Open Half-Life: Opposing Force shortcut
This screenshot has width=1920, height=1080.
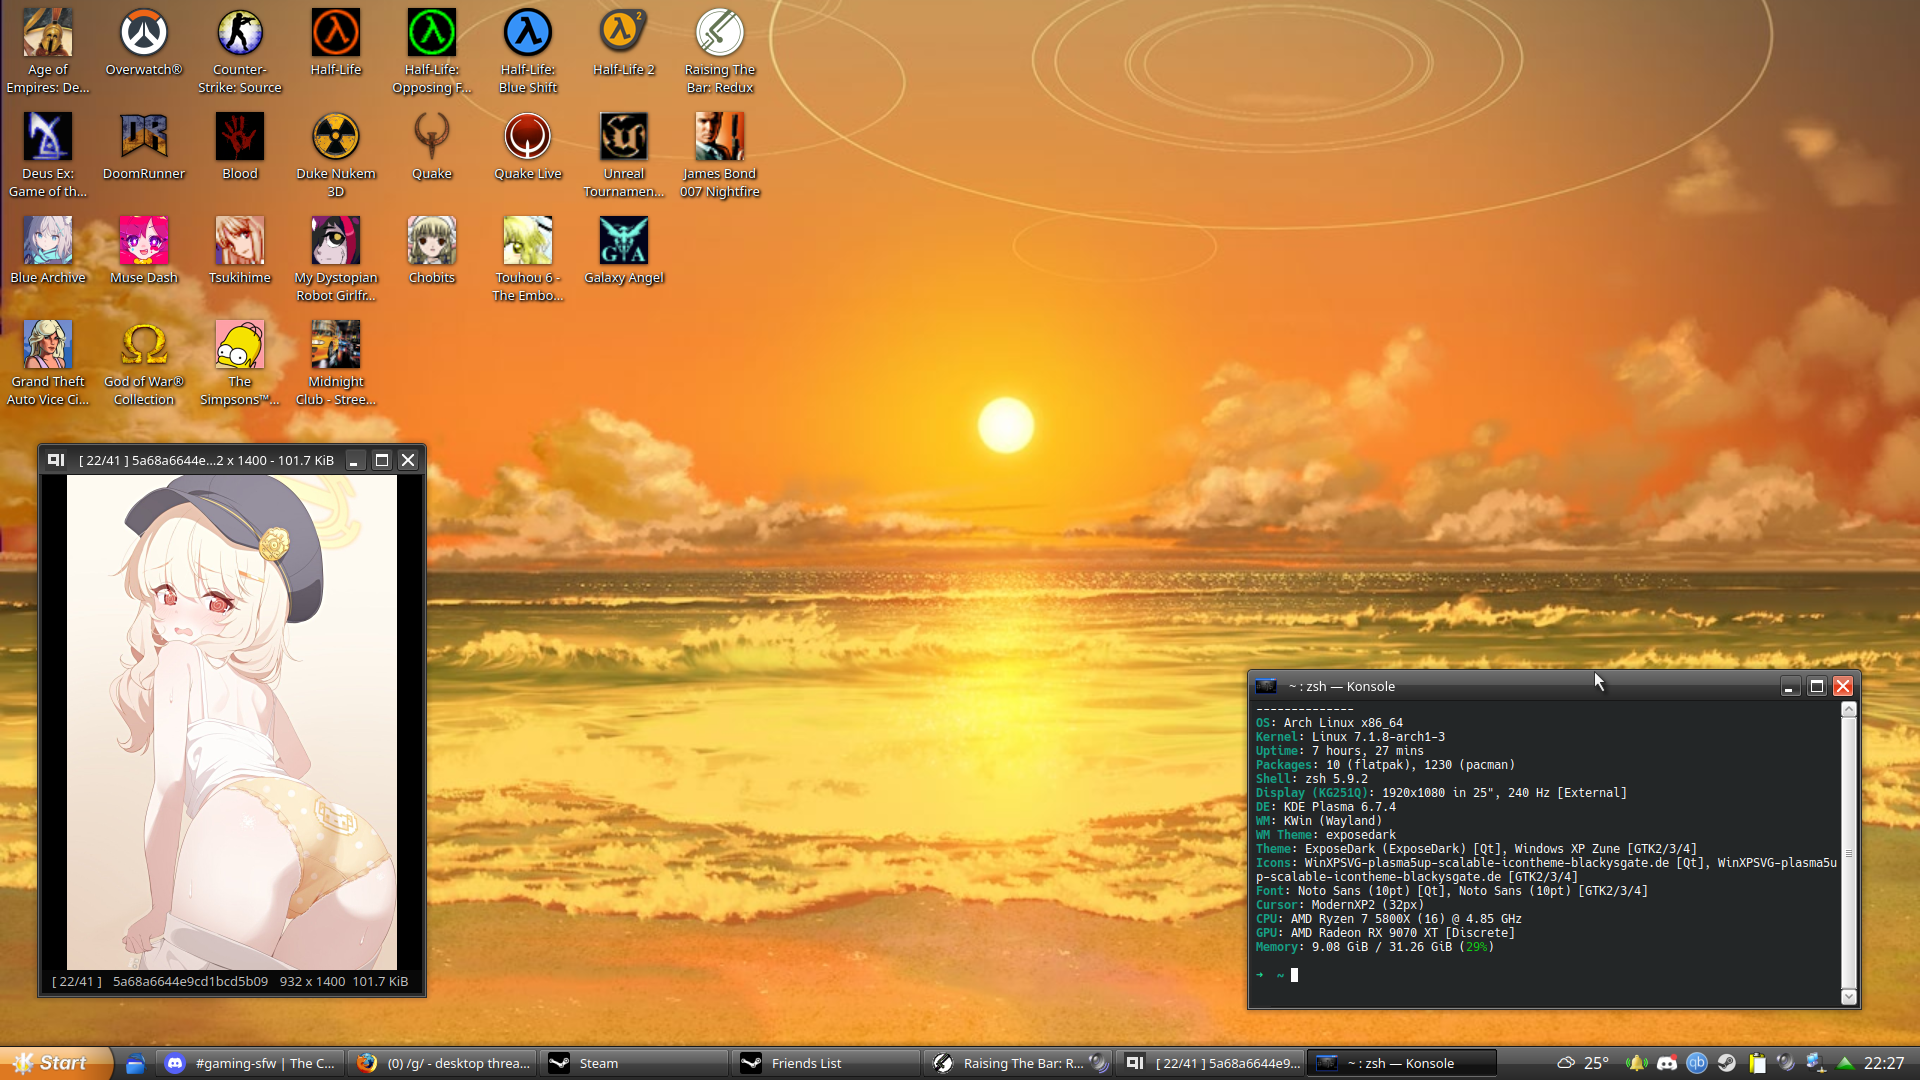pos(432,51)
